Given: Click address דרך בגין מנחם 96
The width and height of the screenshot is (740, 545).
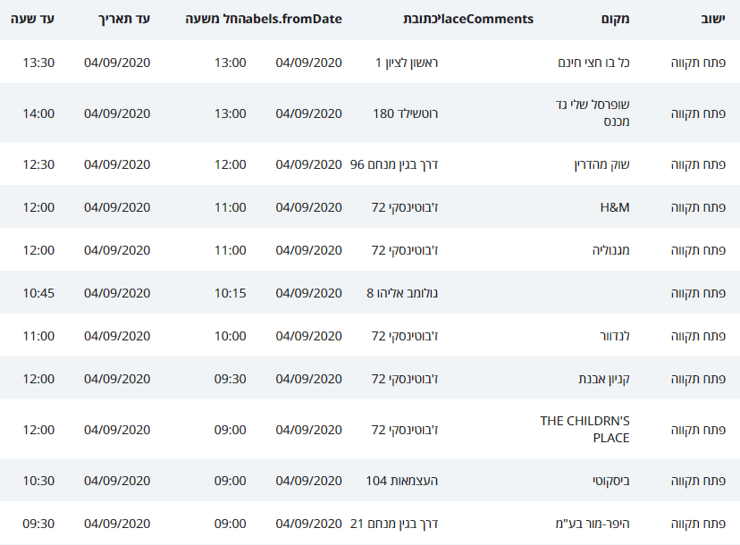Looking at the screenshot, I should (394, 165).
